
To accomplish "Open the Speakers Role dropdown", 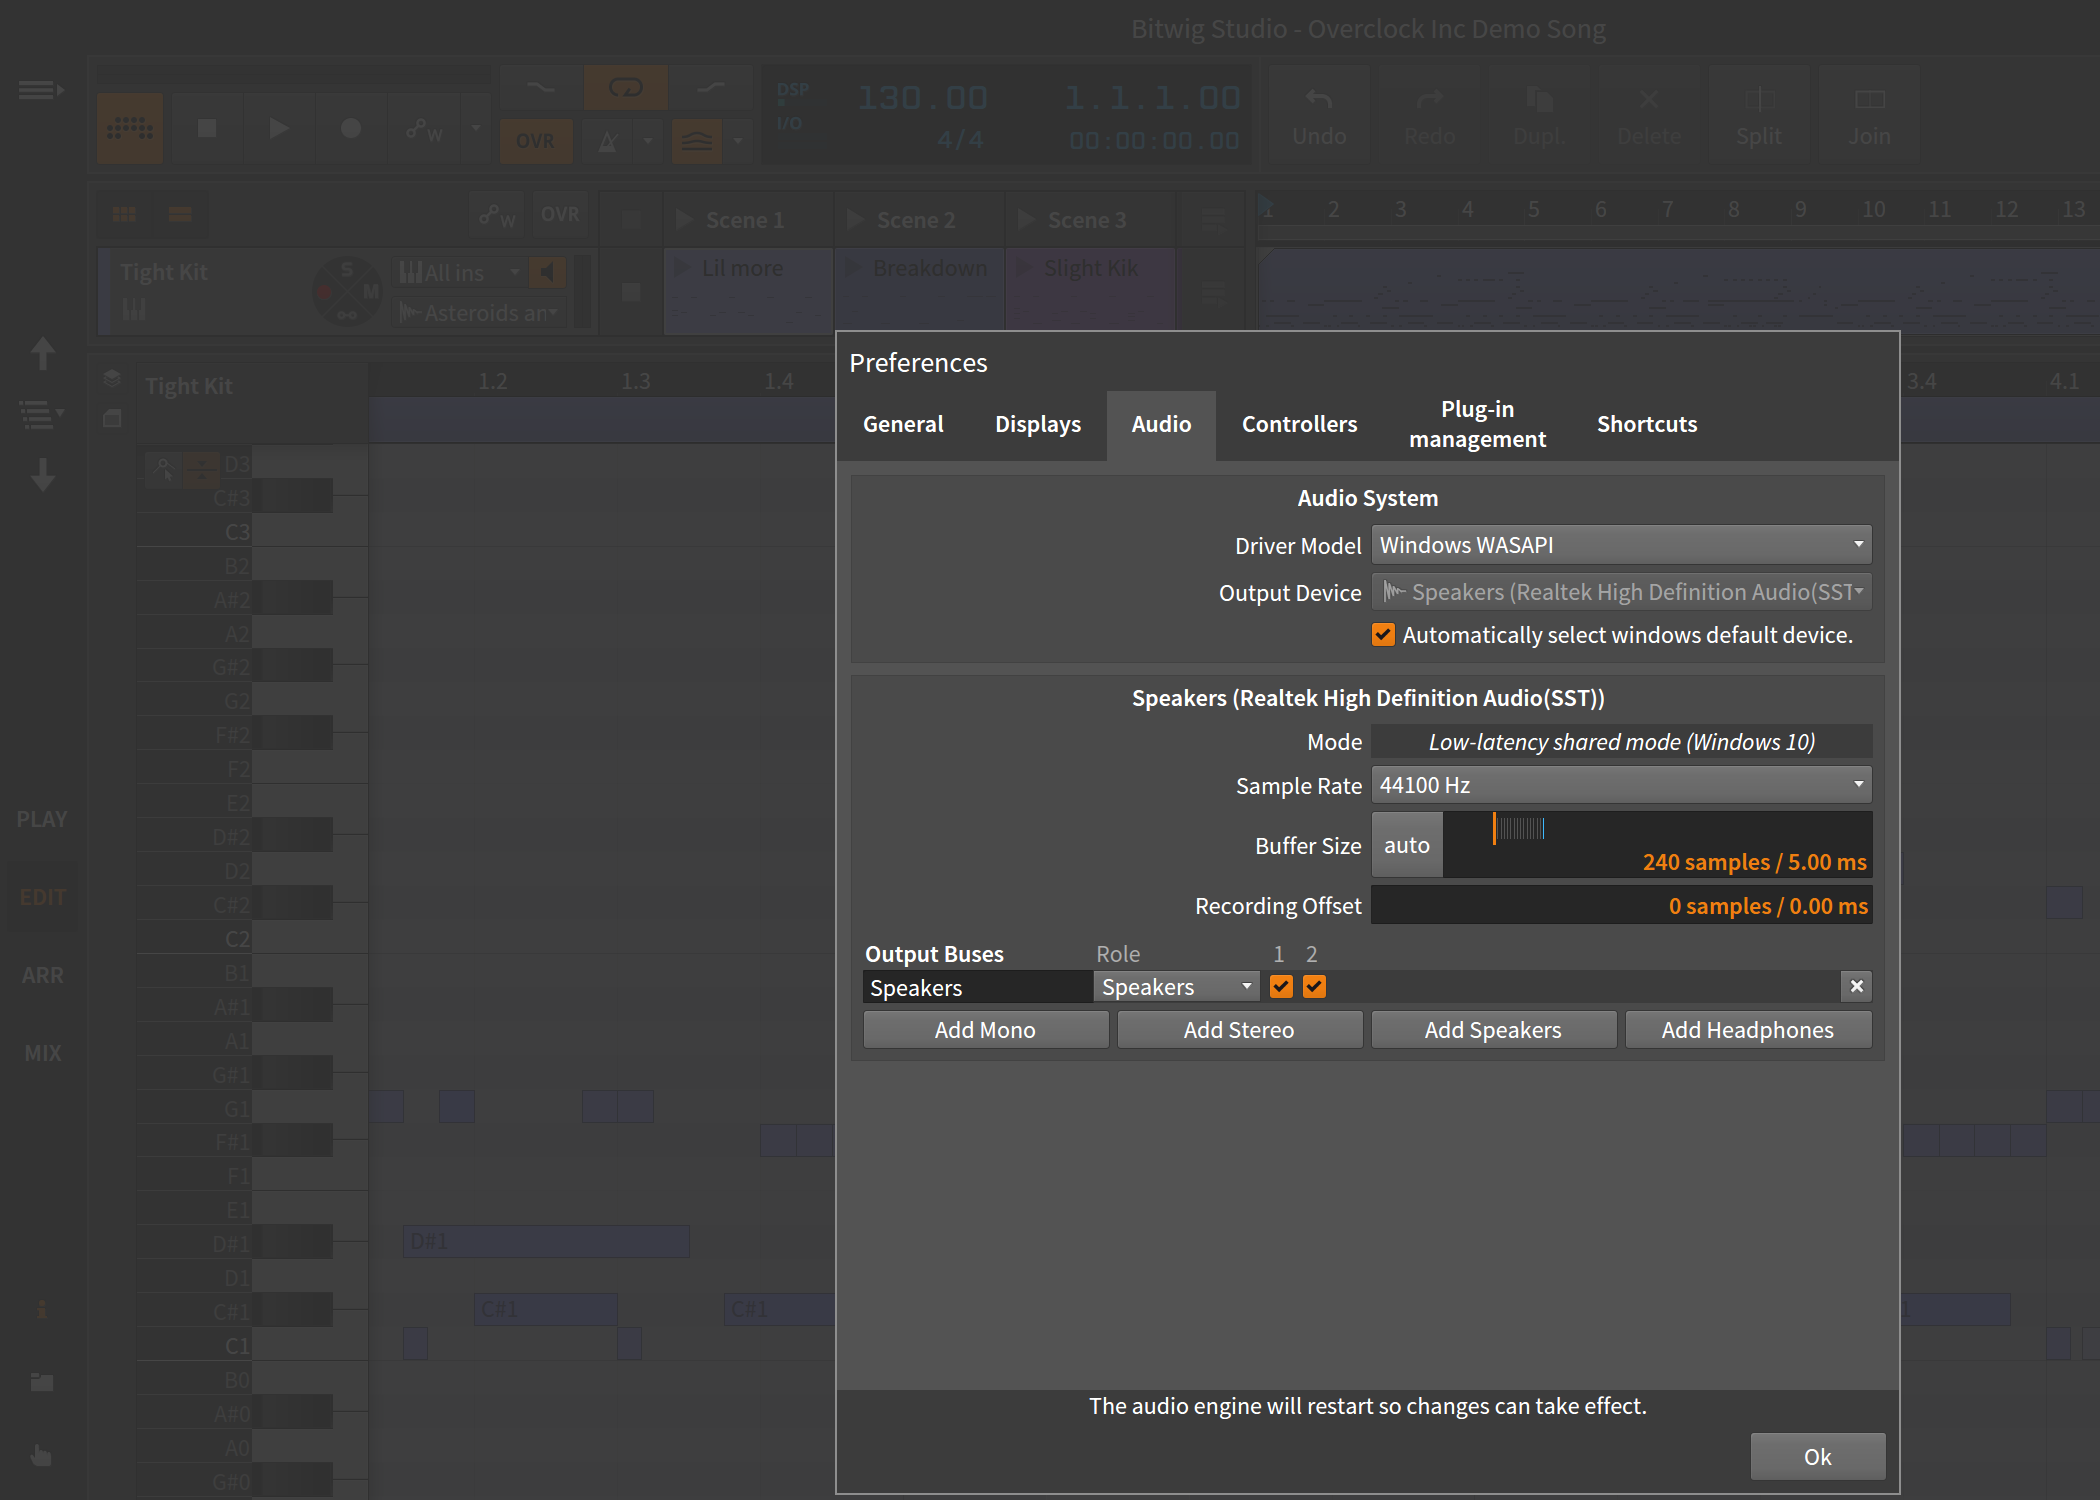I will coord(1176,987).
